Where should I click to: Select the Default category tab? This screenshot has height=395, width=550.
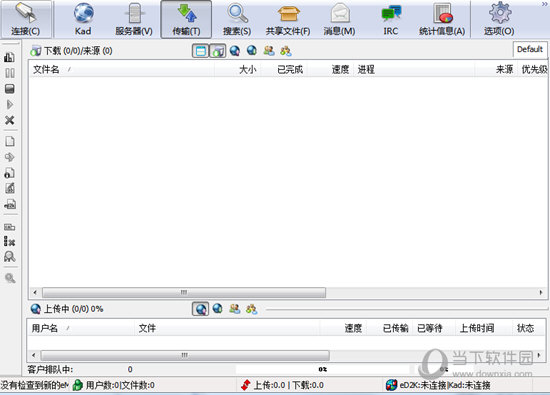(530, 49)
